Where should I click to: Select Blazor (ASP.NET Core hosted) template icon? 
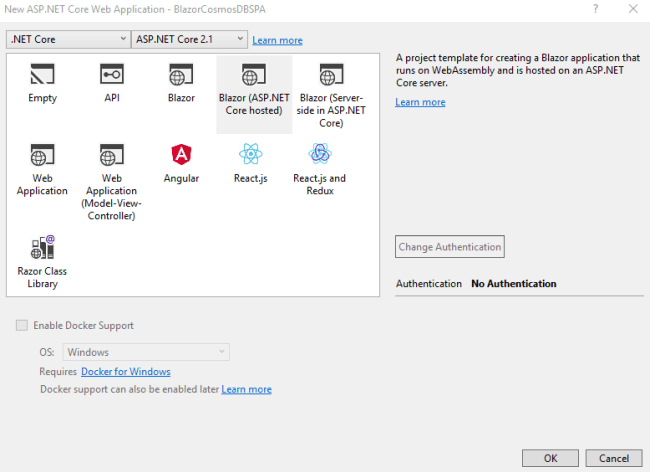pos(254,74)
